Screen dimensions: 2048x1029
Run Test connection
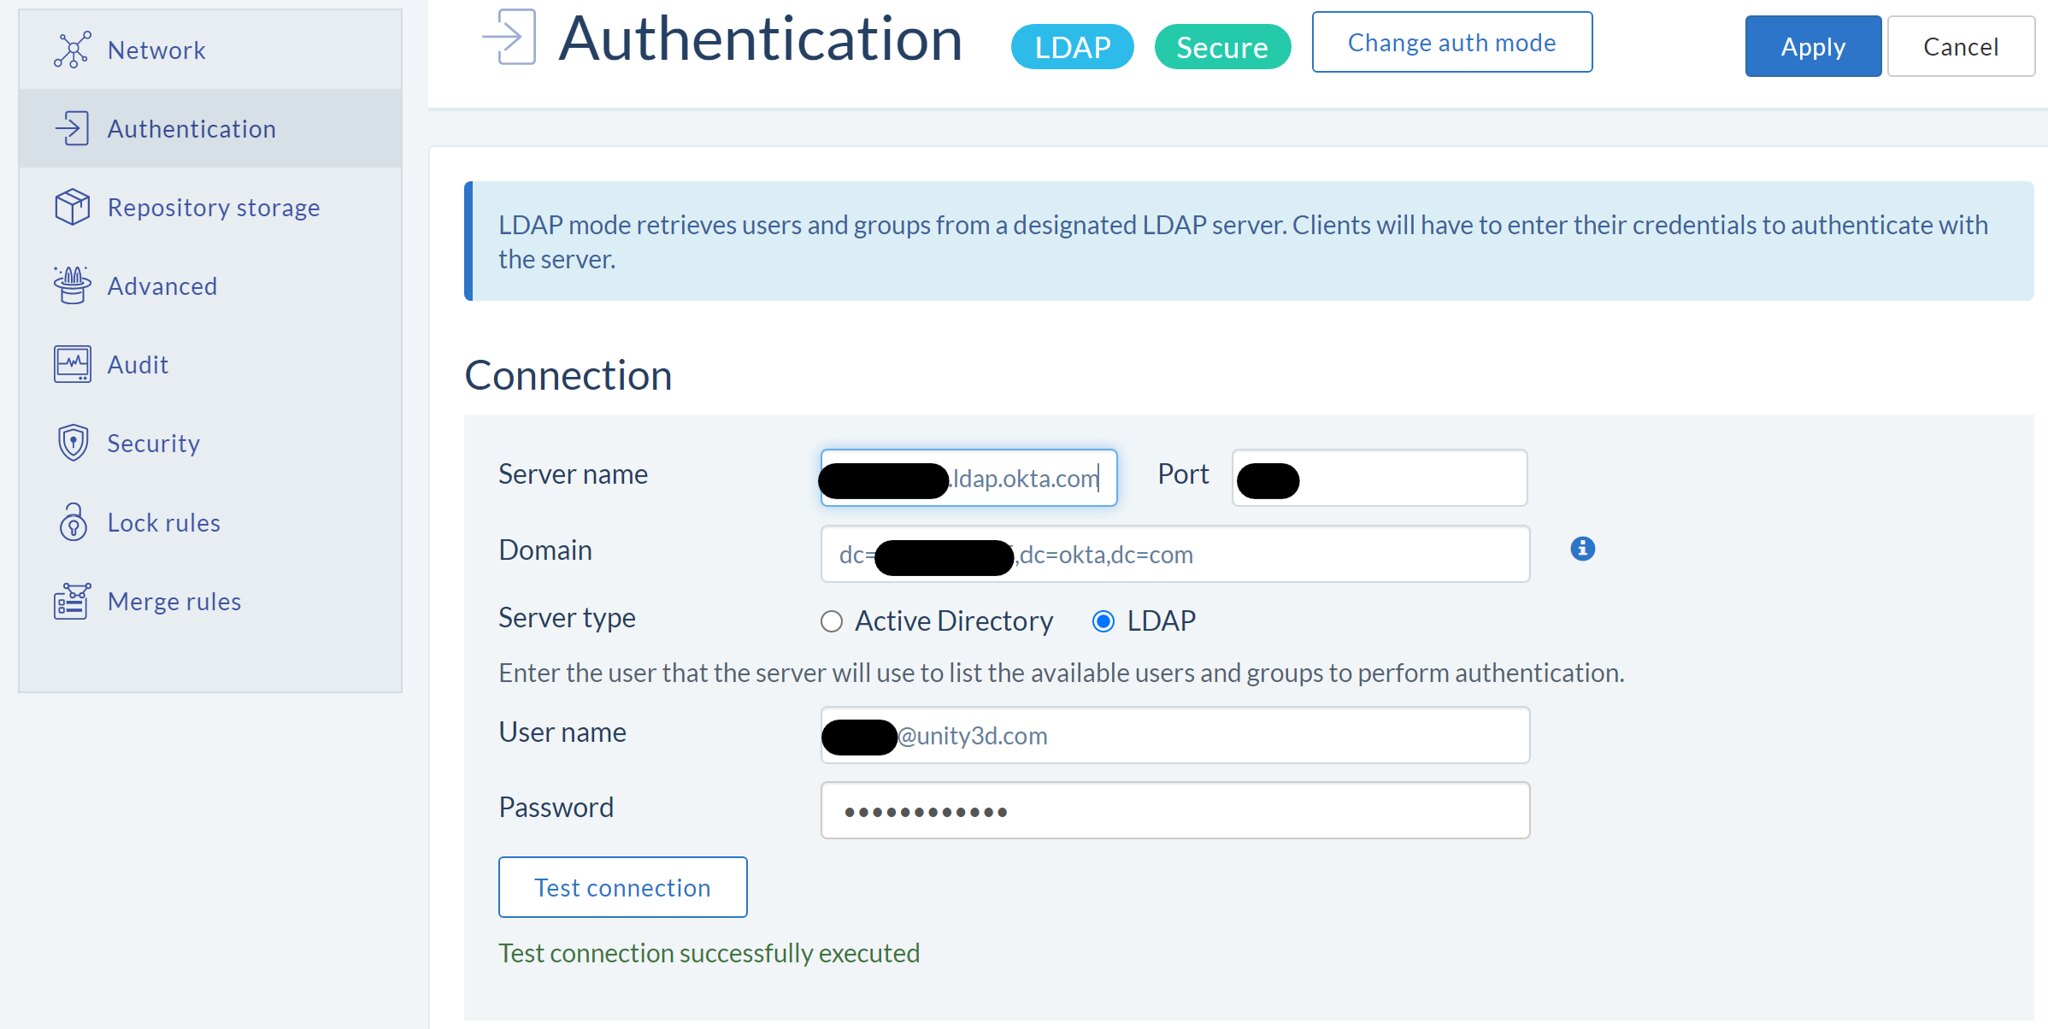point(622,887)
